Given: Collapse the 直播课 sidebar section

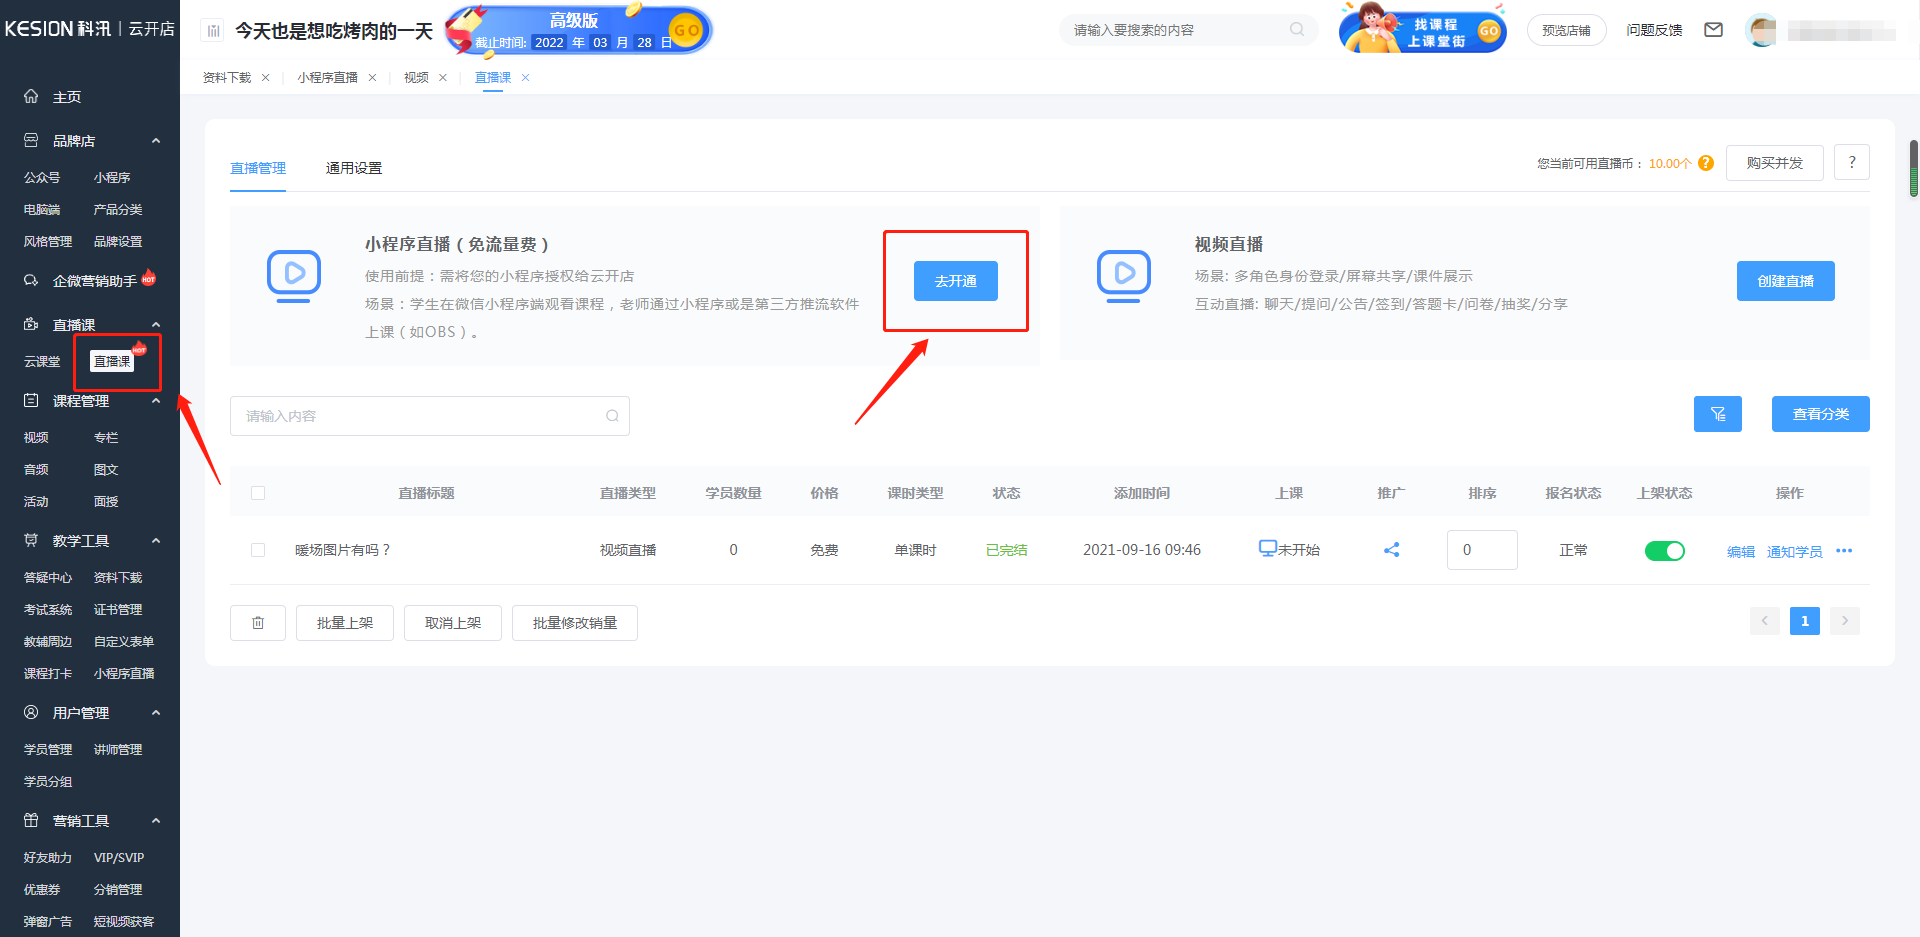Looking at the screenshot, I should point(156,325).
